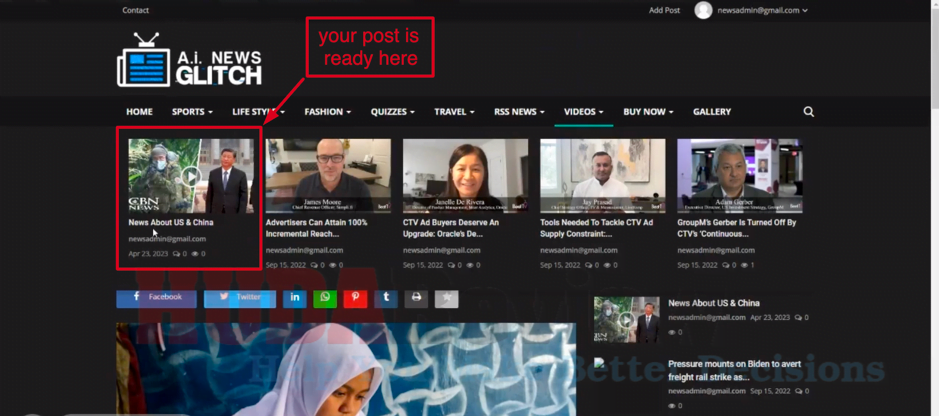Click the Contact link
939x416 pixels.
(135, 10)
